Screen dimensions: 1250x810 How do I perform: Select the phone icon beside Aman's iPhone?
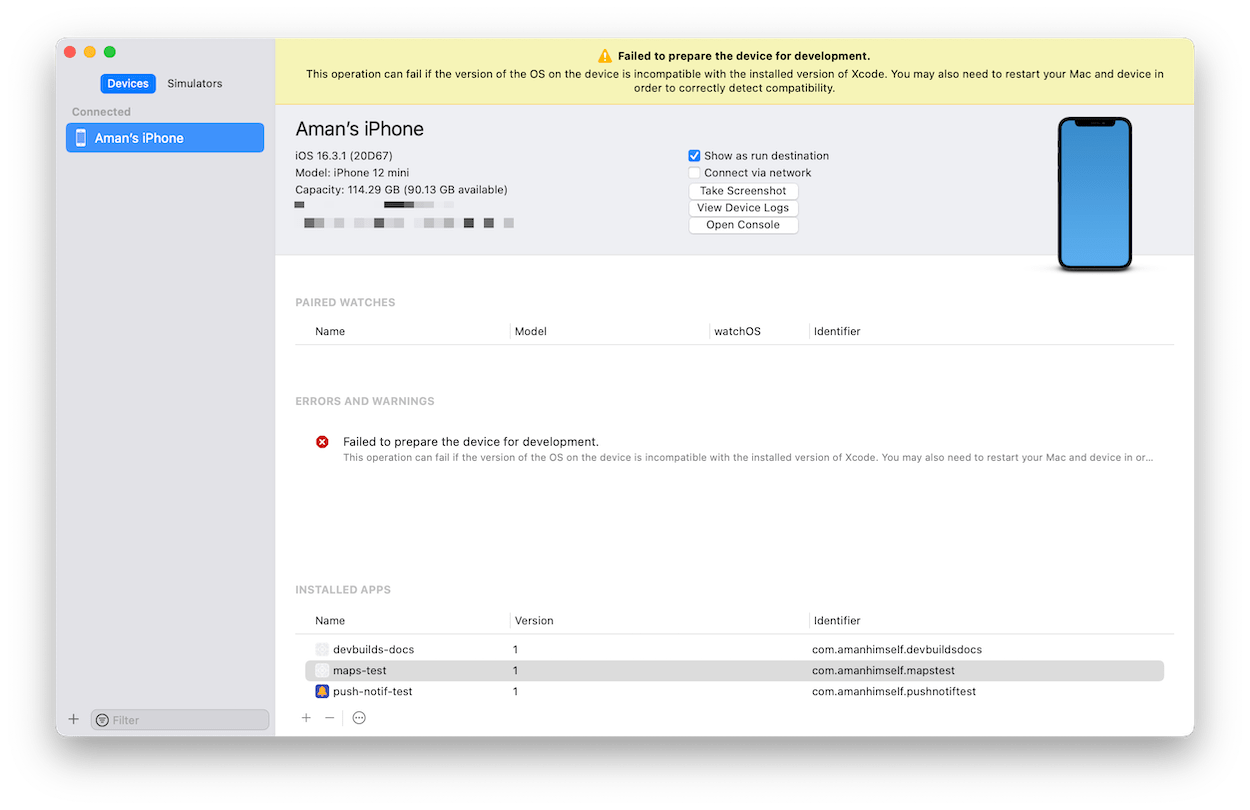[x=80, y=137]
